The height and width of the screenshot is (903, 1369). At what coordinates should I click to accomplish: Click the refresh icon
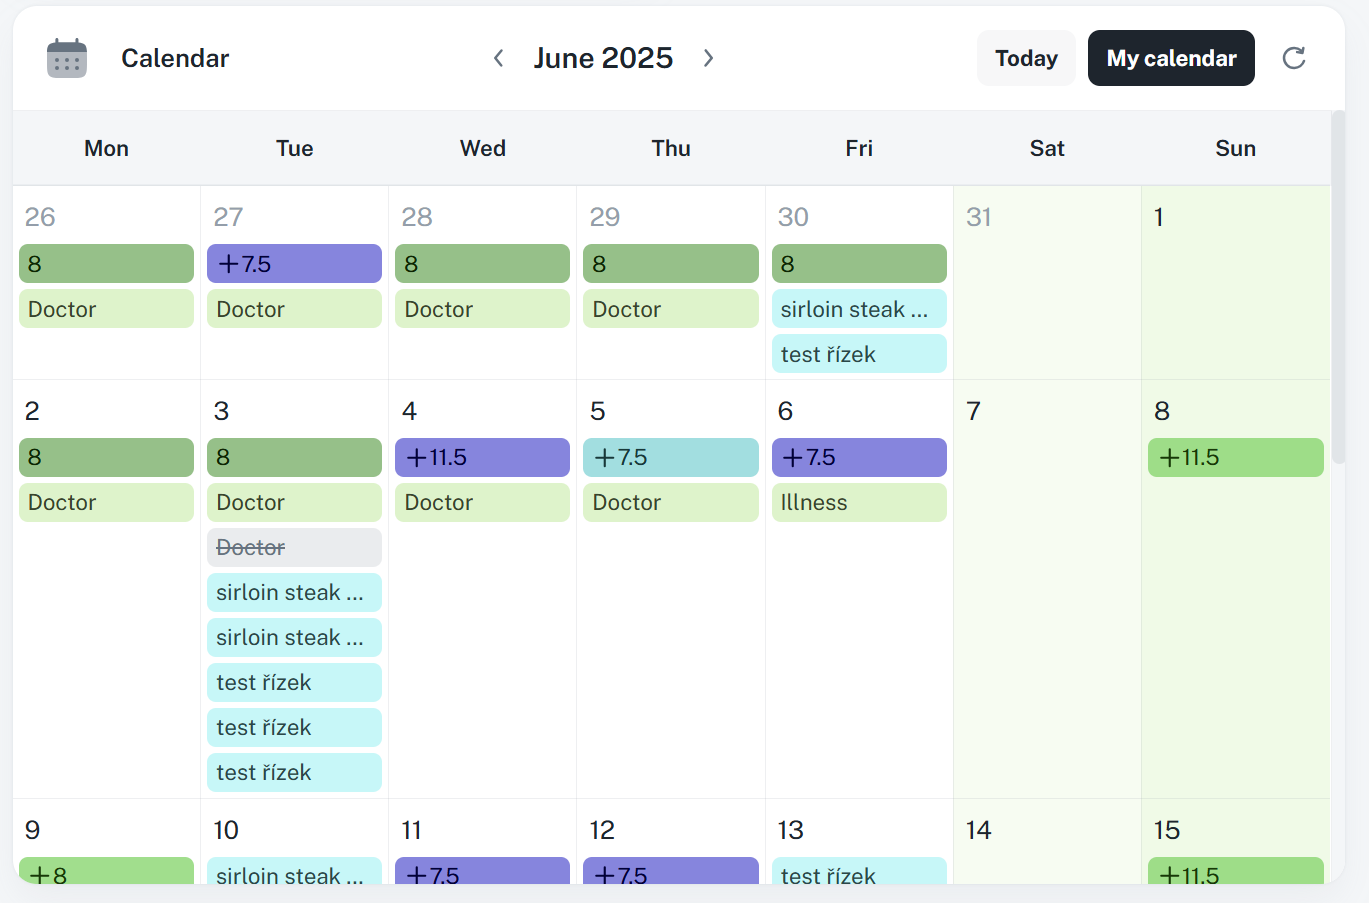point(1294,58)
